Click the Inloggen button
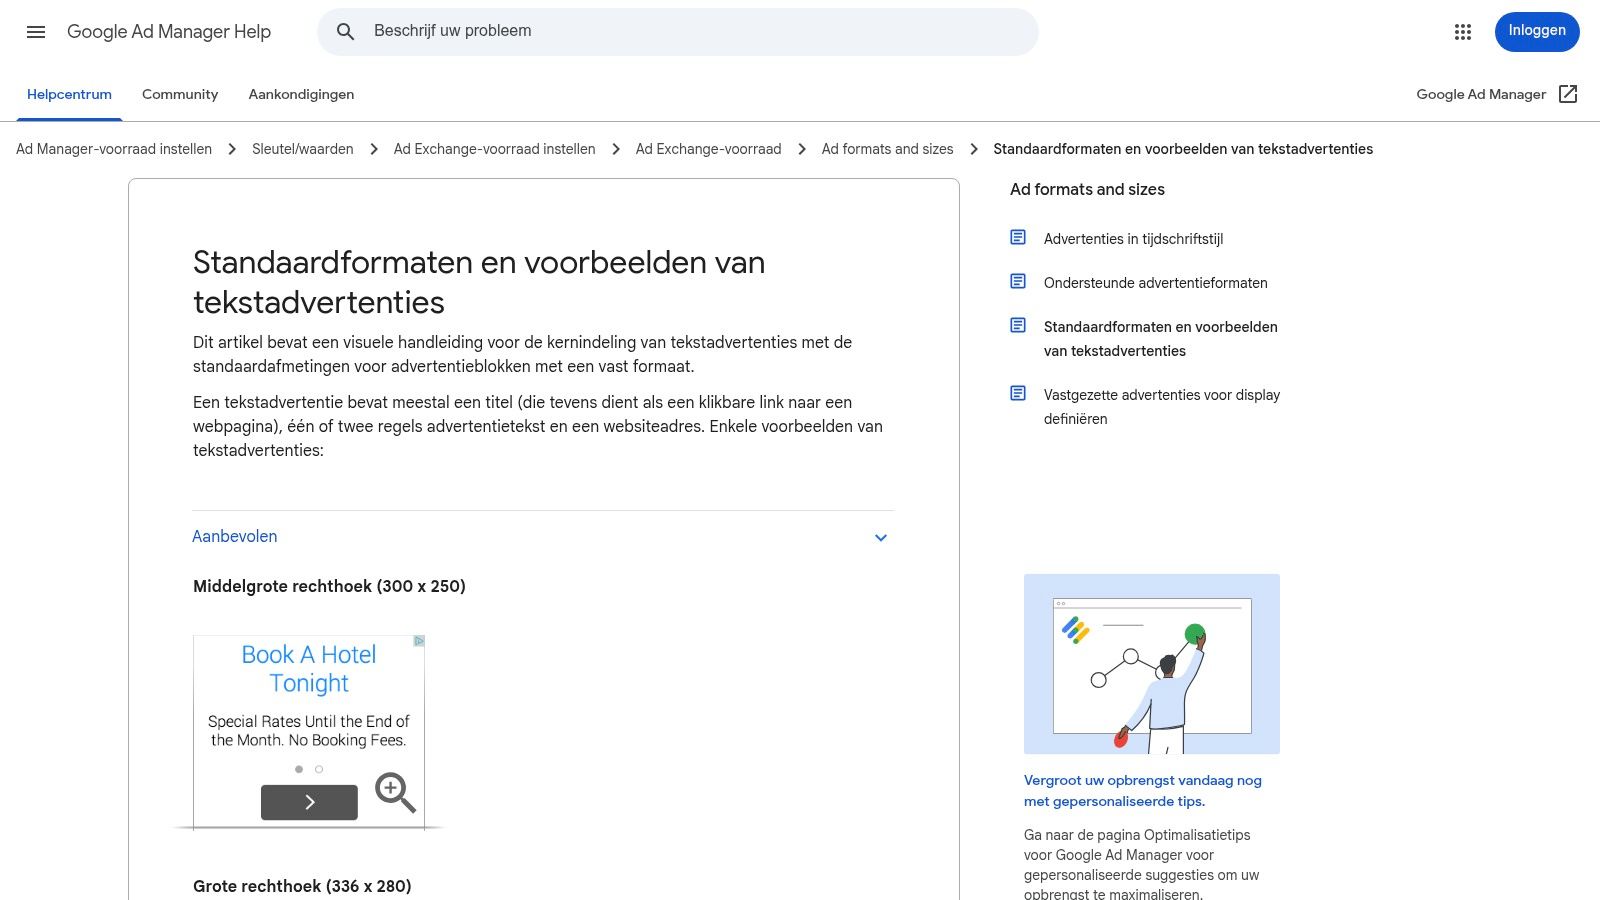This screenshot has height=900, width=1600. pyautogui.click(x=1537, y=31)
